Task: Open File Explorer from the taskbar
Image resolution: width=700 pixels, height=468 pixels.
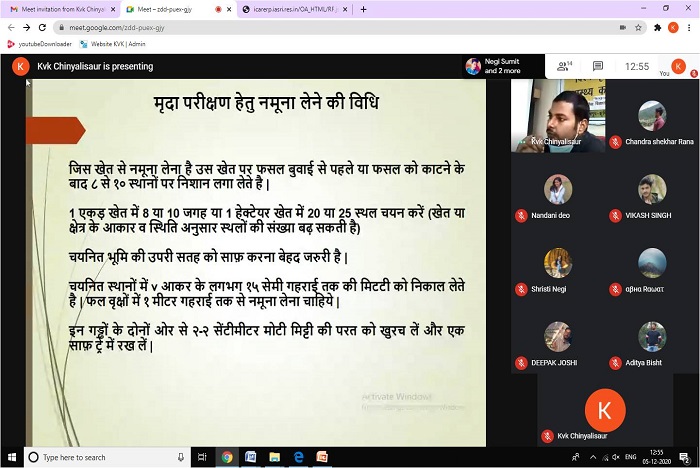Action: [x=276, y=457]
